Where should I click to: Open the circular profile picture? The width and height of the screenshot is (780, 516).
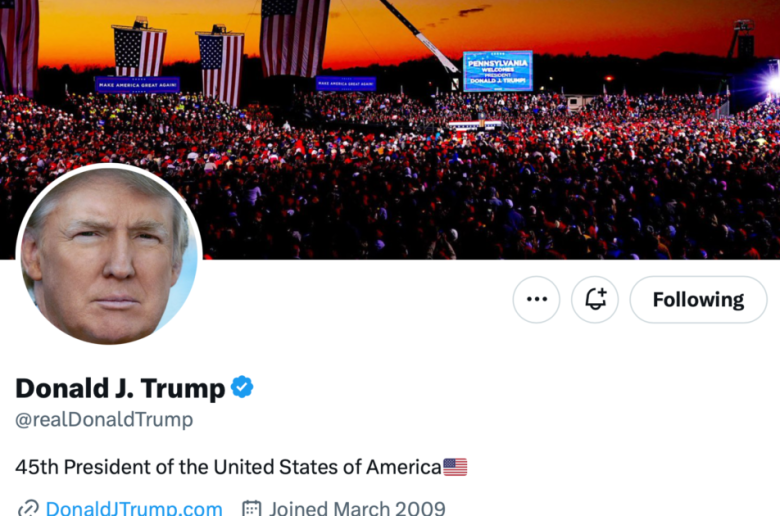click(x=109, y=255)
